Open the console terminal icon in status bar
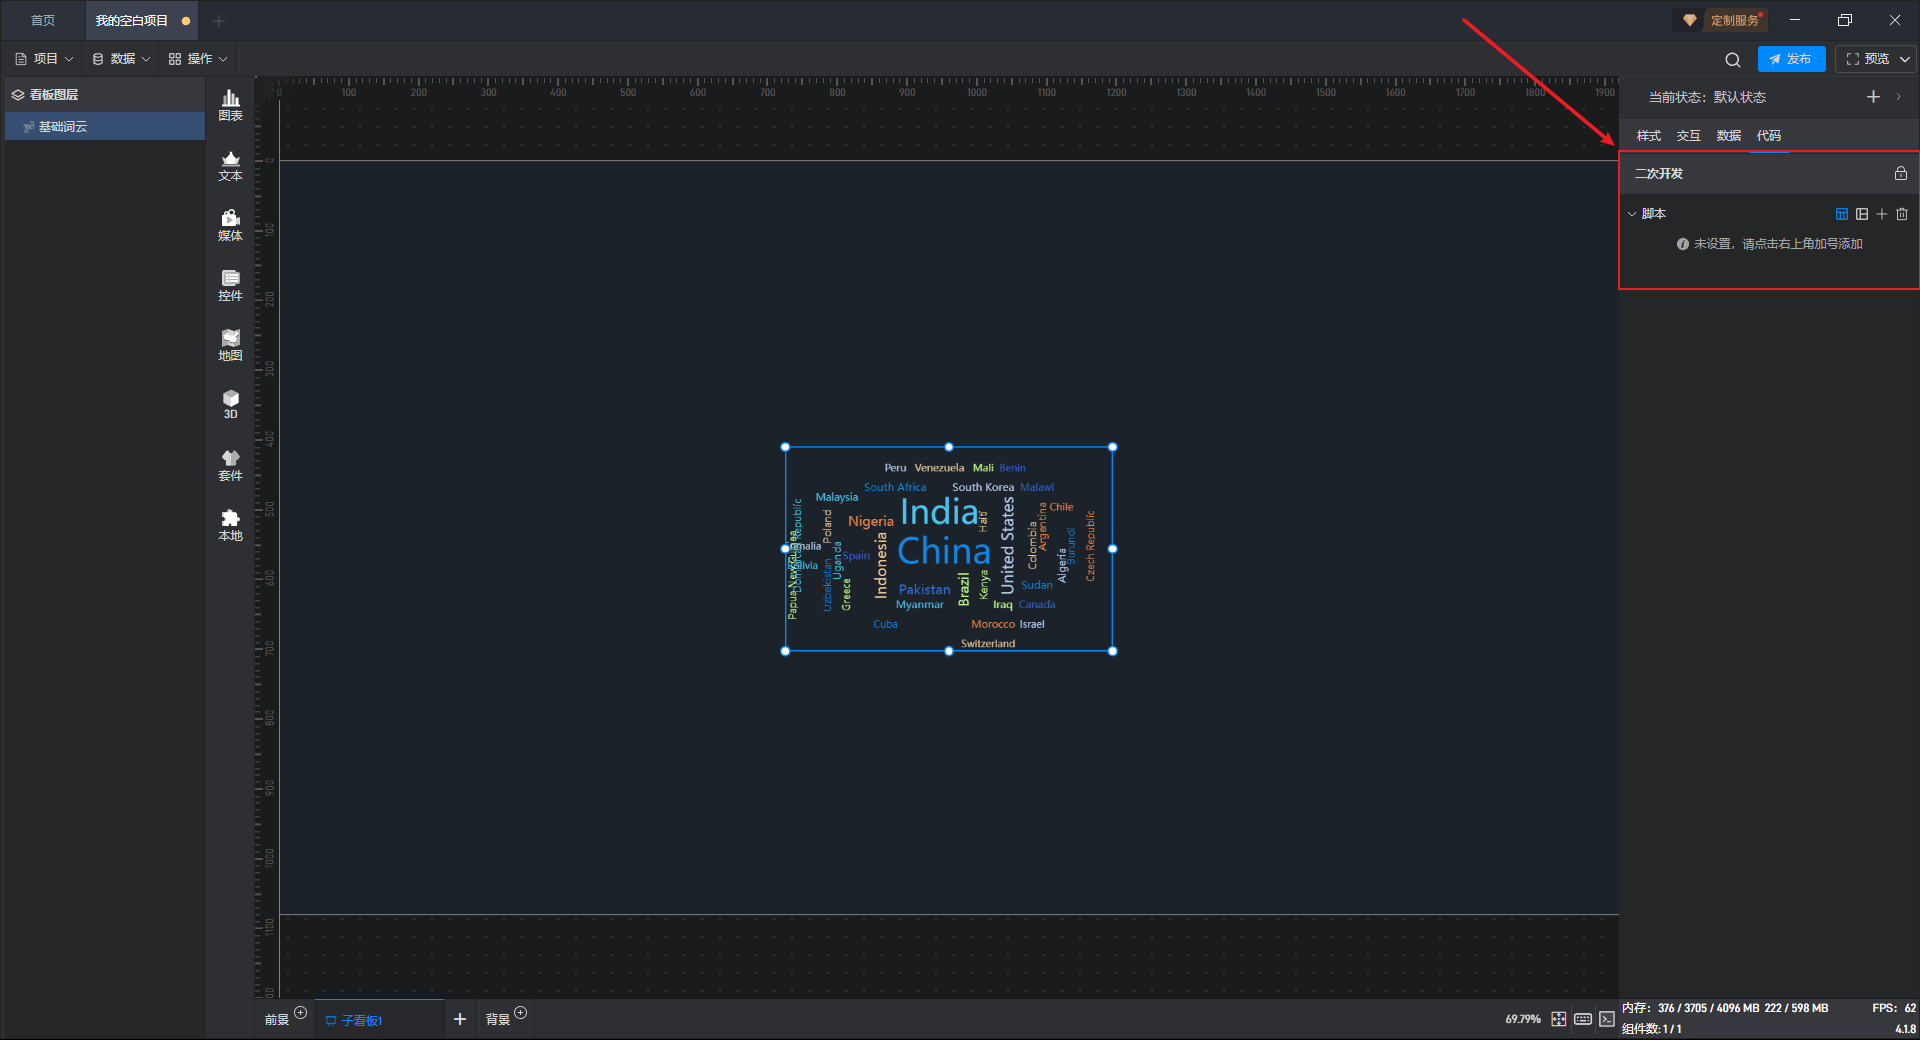The image size is (1920, 1040). [1607, 1019]
